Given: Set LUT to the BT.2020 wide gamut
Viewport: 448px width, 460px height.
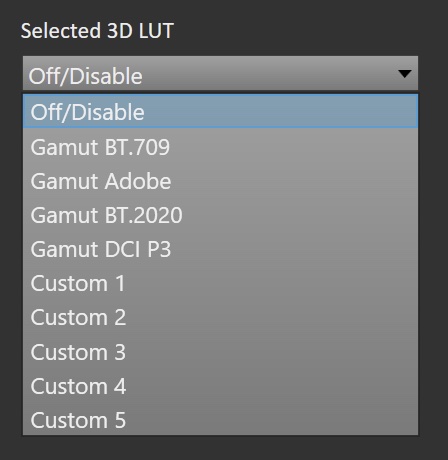Looking at the screenshot, I should (220, 215).
